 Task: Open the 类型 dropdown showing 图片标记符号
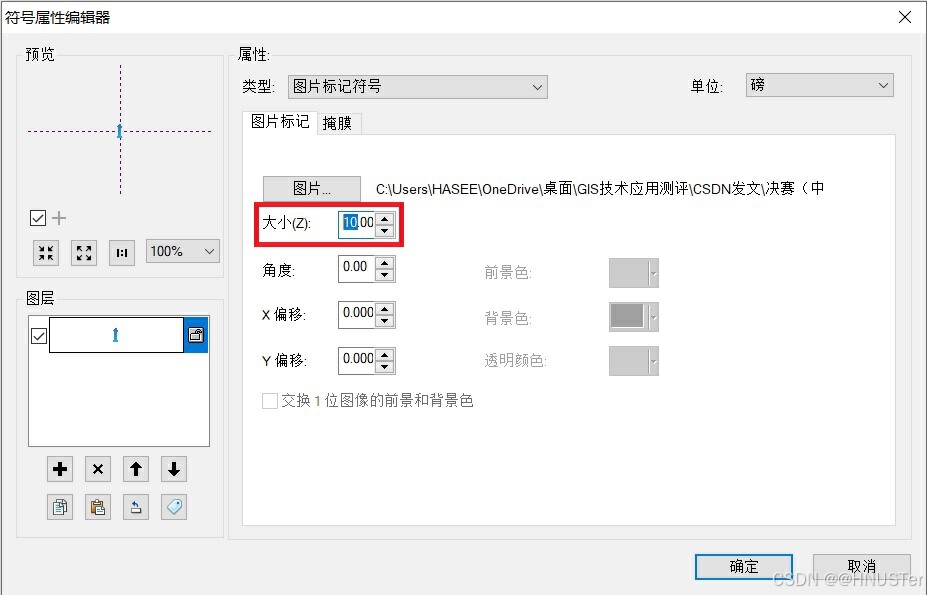pyautogui.click(x=417, y=87)
